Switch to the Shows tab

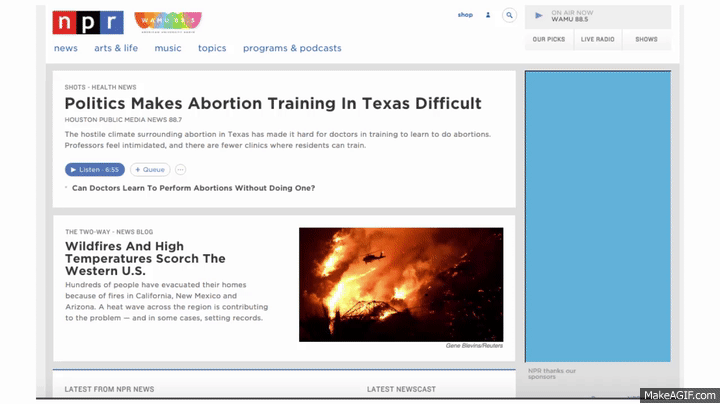point(646,39)
